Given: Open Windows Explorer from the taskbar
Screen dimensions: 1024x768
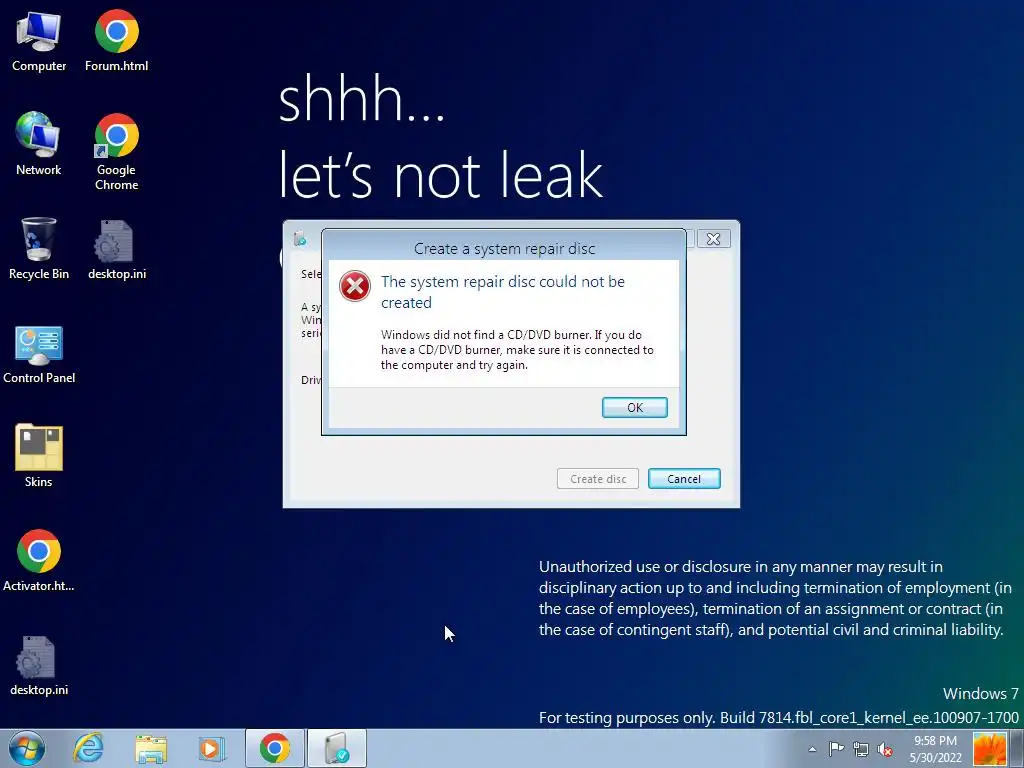Looking at the screenshot, I should (x=151, y=748).
